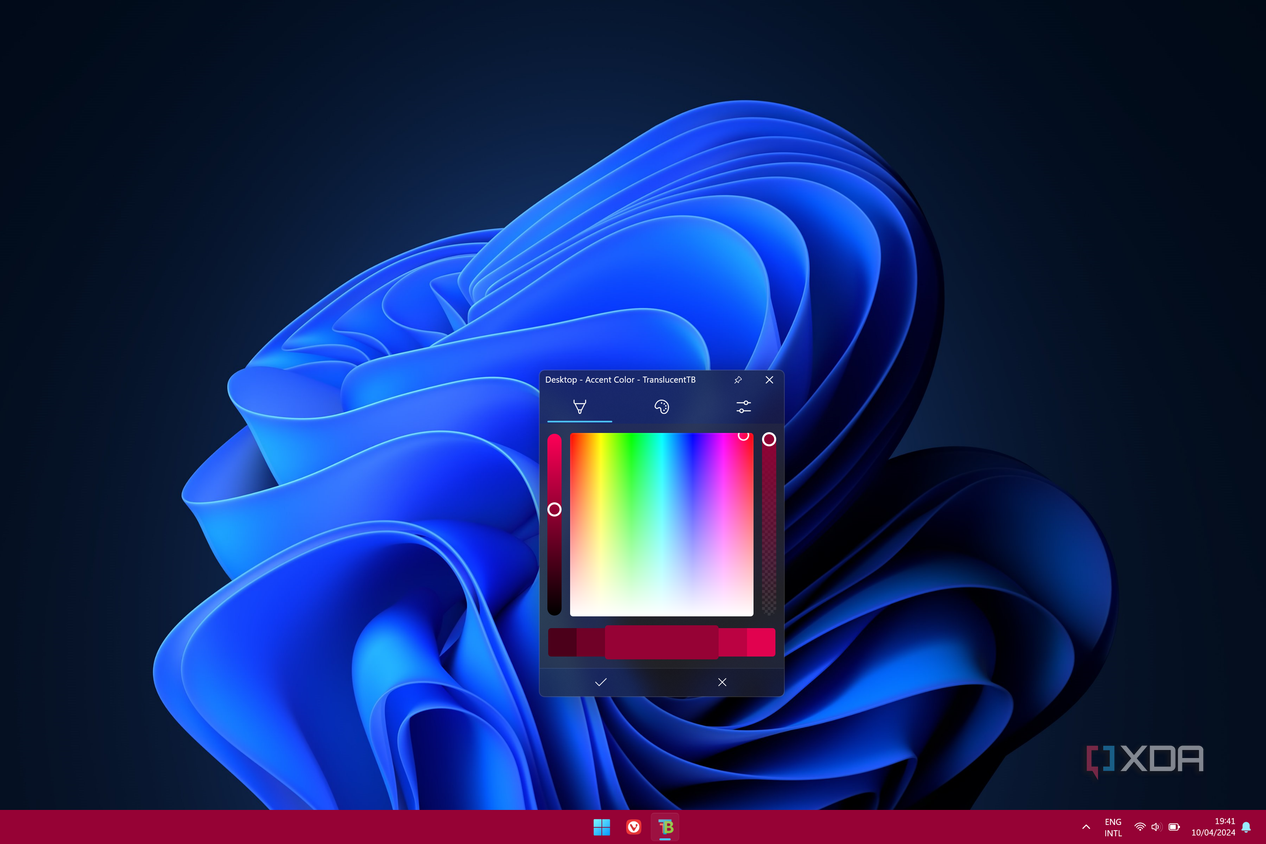Open the ENG INTL language switcher

coord(1113,827)
